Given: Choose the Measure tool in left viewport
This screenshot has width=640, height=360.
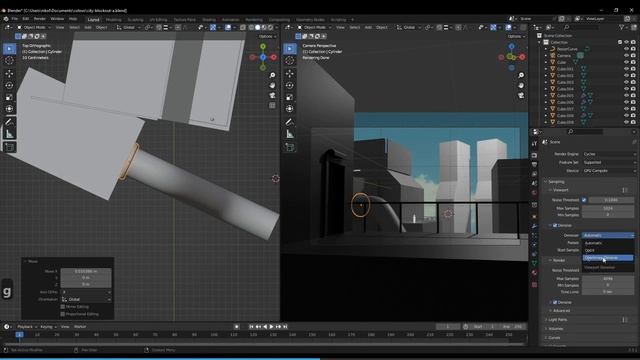Looking at the screenshot, I should pos(9,134).
